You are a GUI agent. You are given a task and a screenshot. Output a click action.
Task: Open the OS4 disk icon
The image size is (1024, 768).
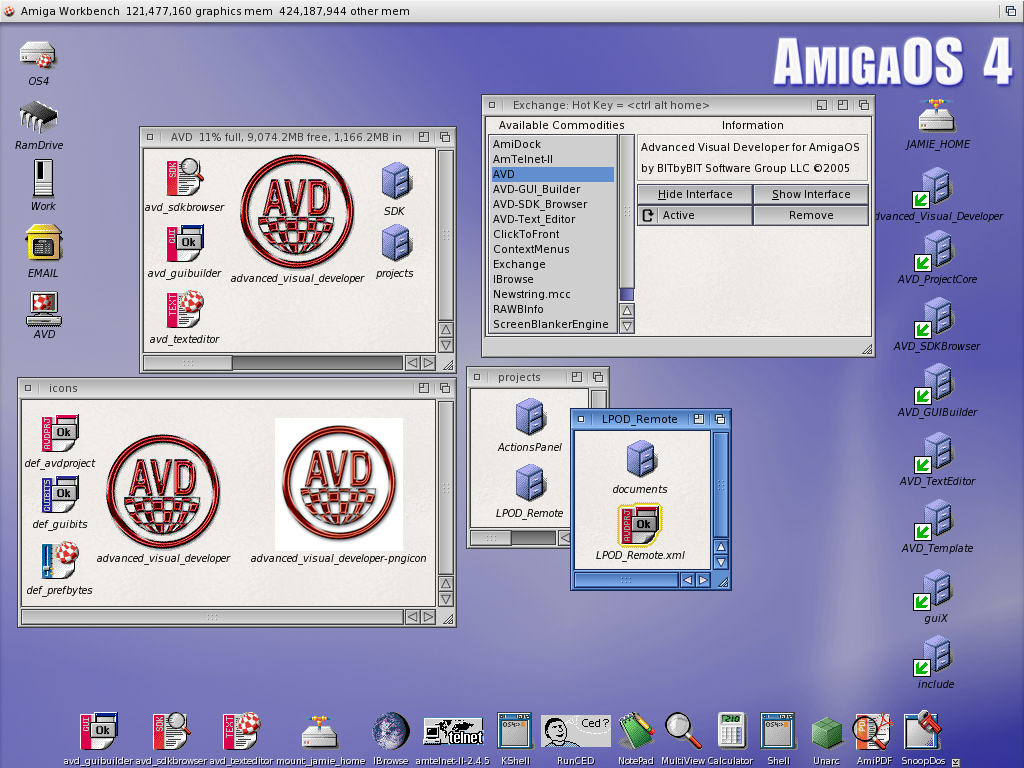tap(38, 56)
